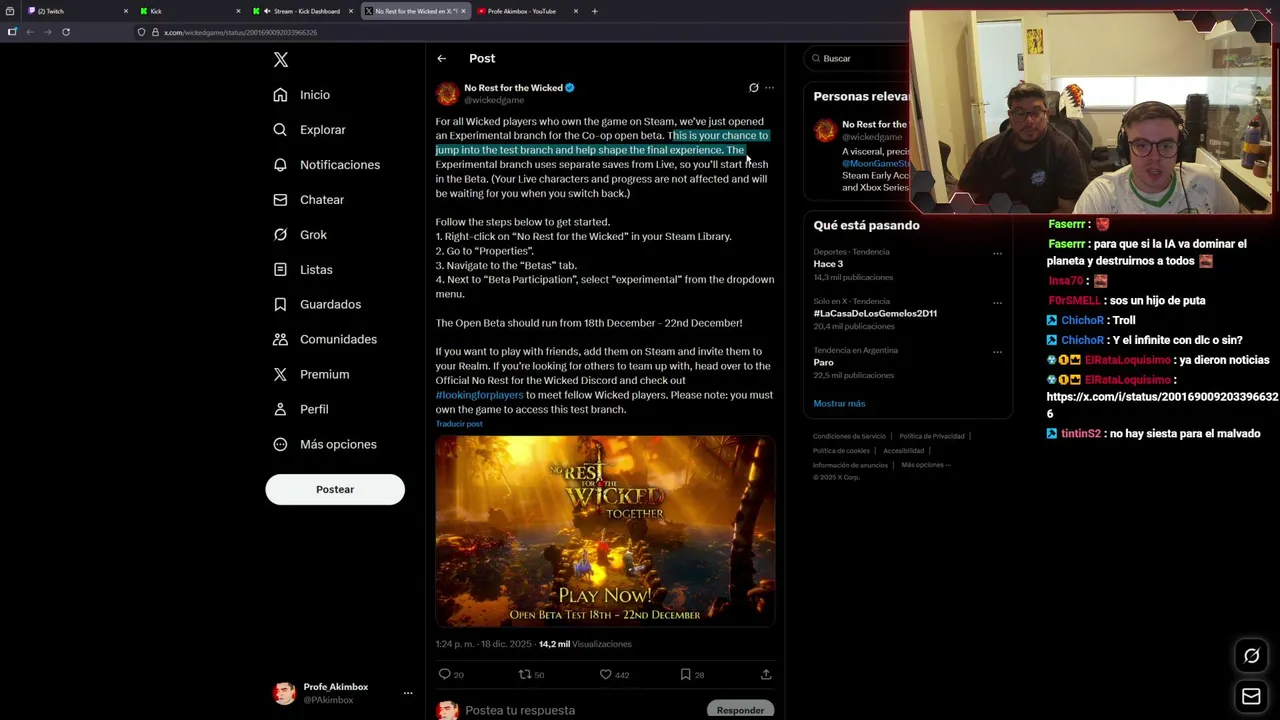Close the Twitch browser tab
This screenshot has width=1280, height=720.
click(x=126, y=11)
